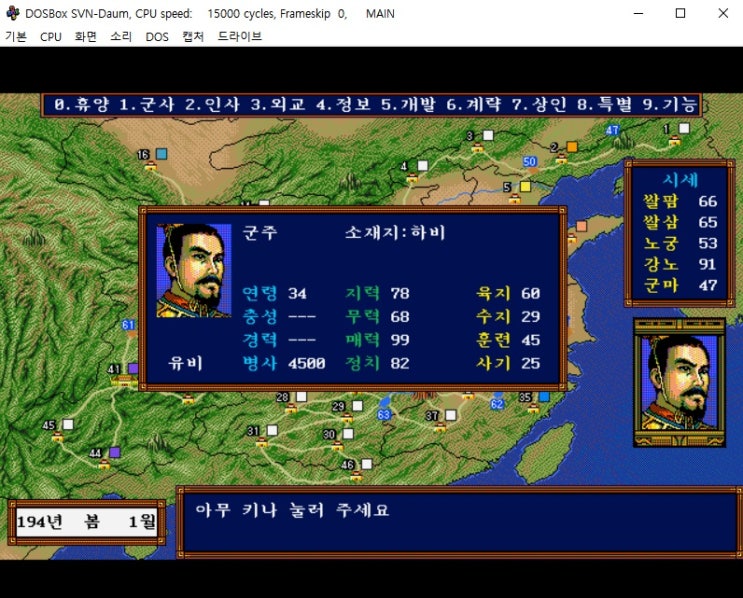This screenshot has width=743, height=598.
Task: Click city 2 orange marker on map
Action: pos(572,146)
